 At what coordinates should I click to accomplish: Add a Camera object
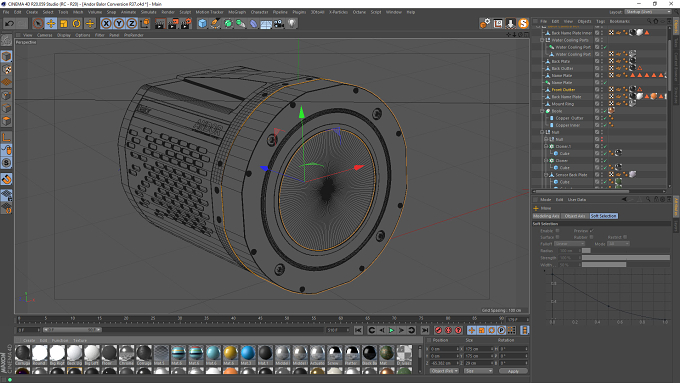pos(279,23)
